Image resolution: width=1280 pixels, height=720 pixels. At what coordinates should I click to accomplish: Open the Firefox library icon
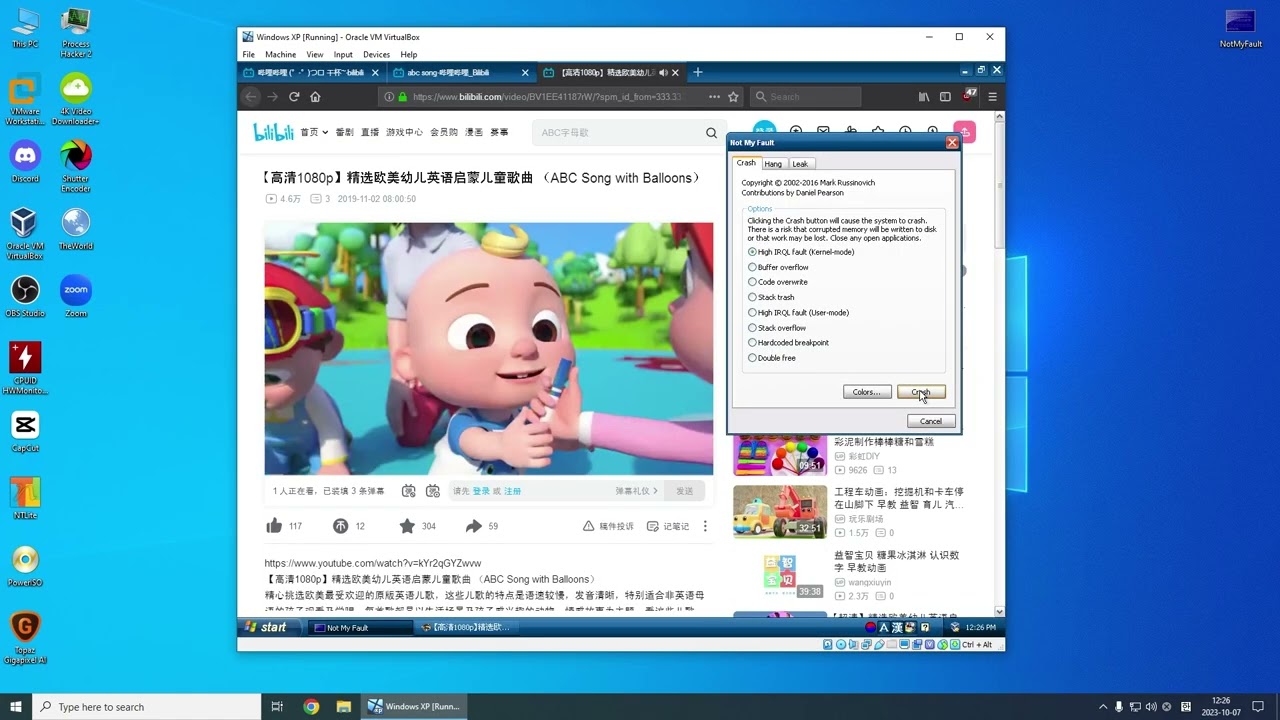(x=924, y=97)
